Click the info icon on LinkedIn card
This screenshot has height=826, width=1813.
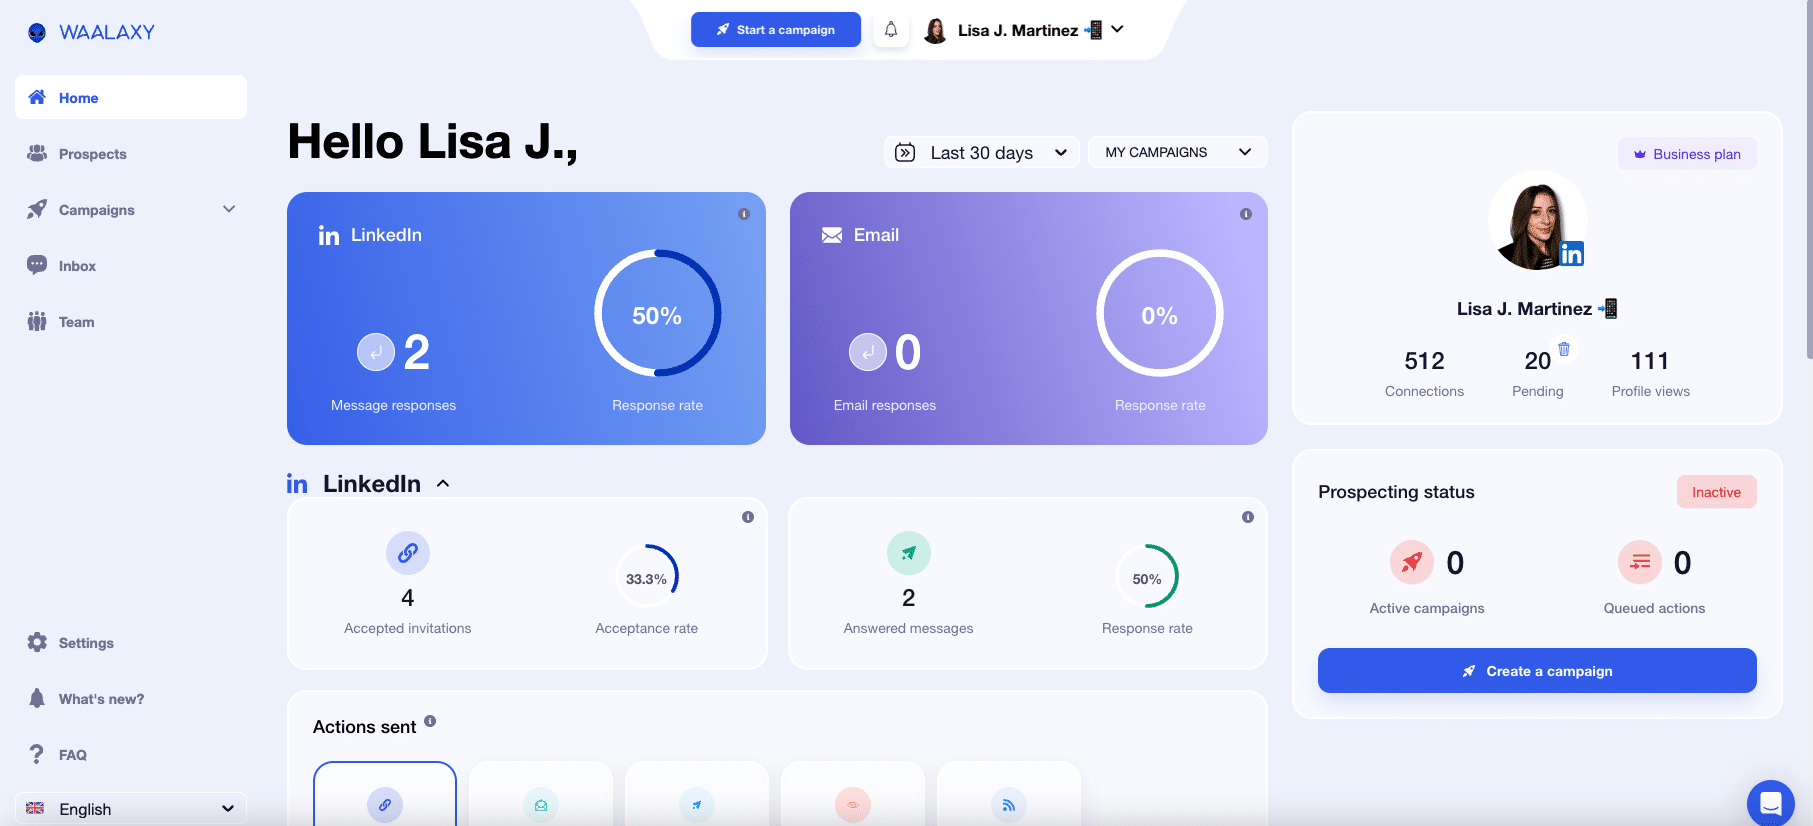(x=744, y=214)
